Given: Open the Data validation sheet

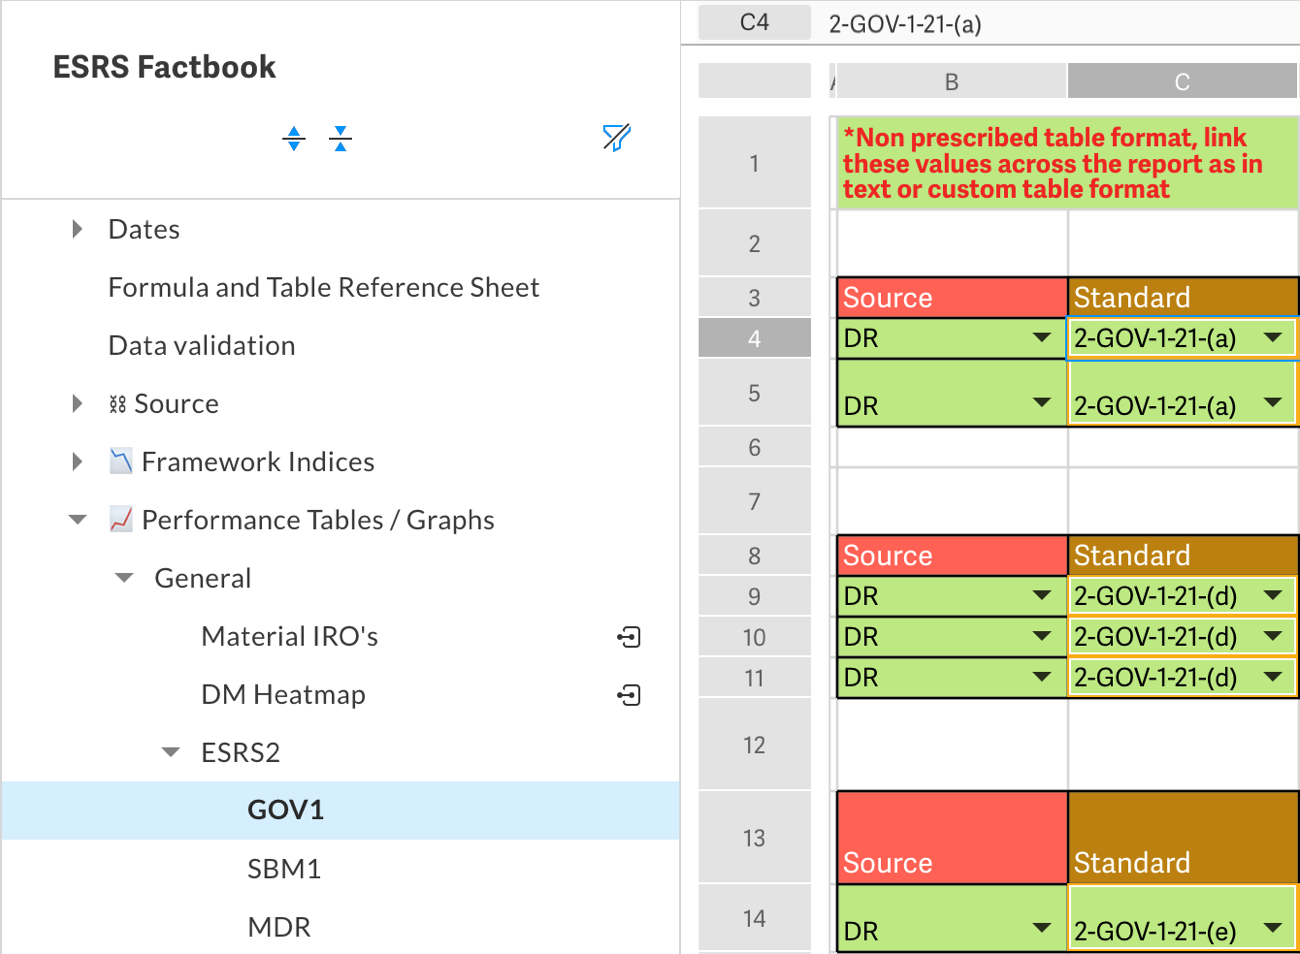Looking at the screenshot, I should [202, 345].
